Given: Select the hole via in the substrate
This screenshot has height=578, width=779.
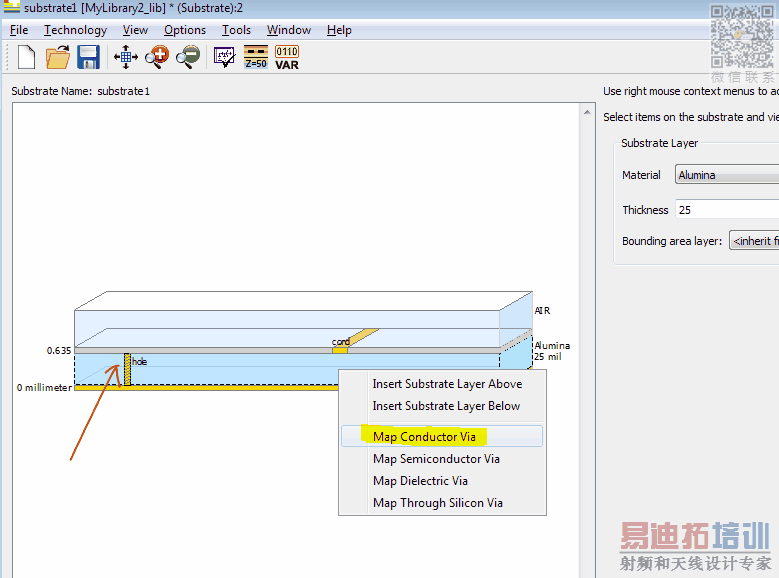Looking at the screenshot, I should 127,369.
